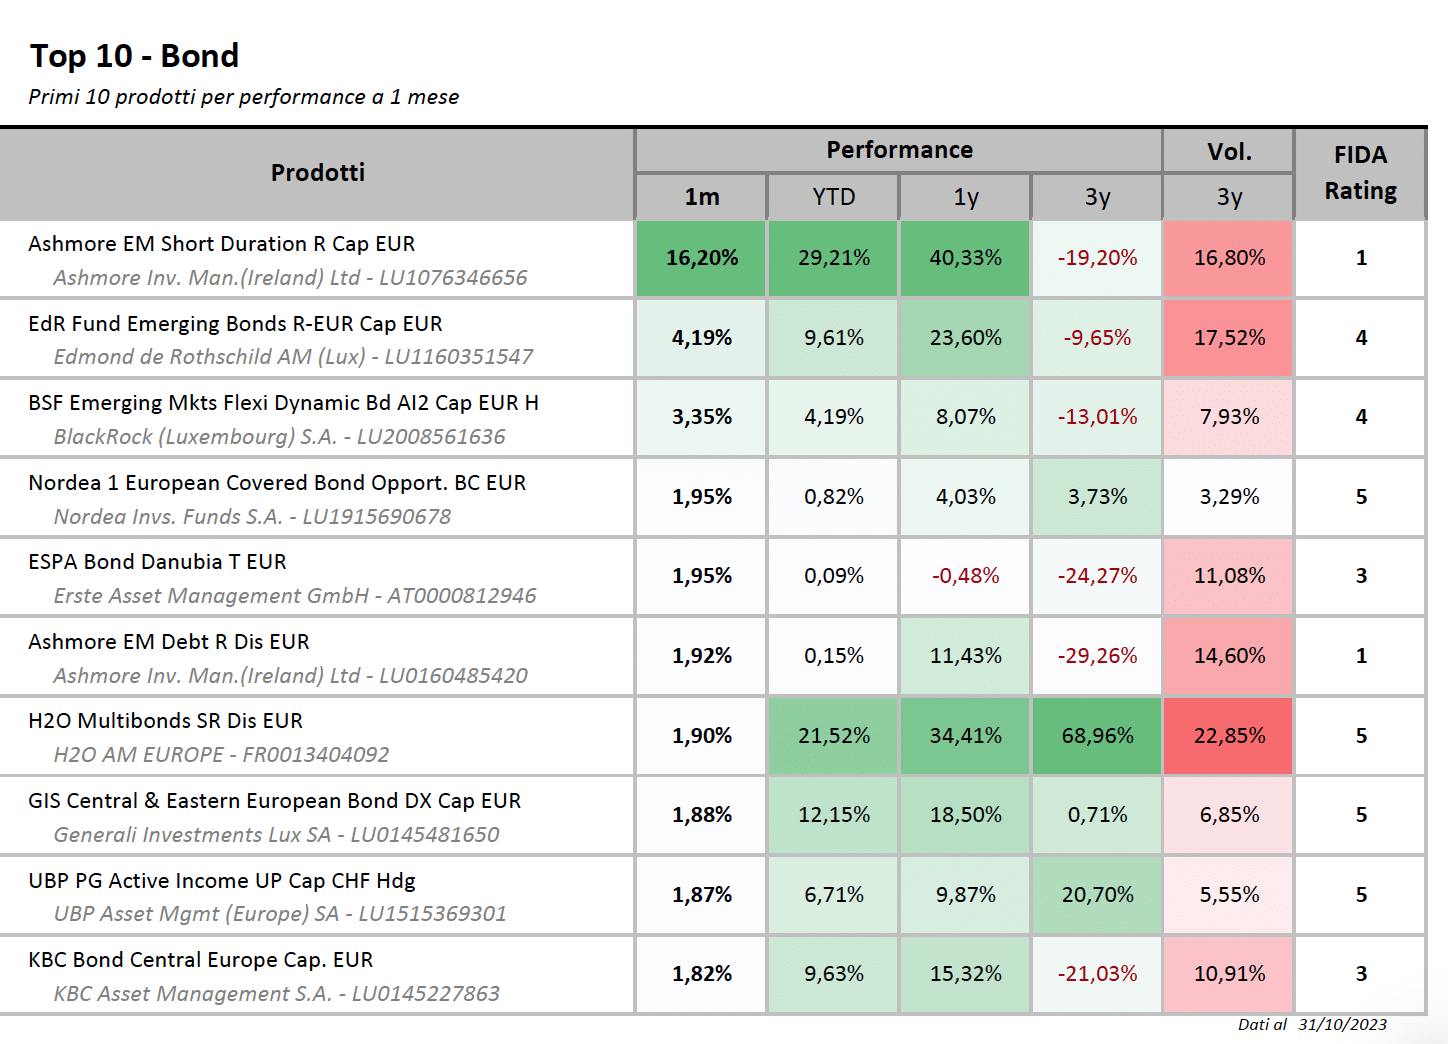Viewport: 1448px width, 1044px height.
Task: Open ESPA Bond Danubia T EUR
Action: pos(157,562)
